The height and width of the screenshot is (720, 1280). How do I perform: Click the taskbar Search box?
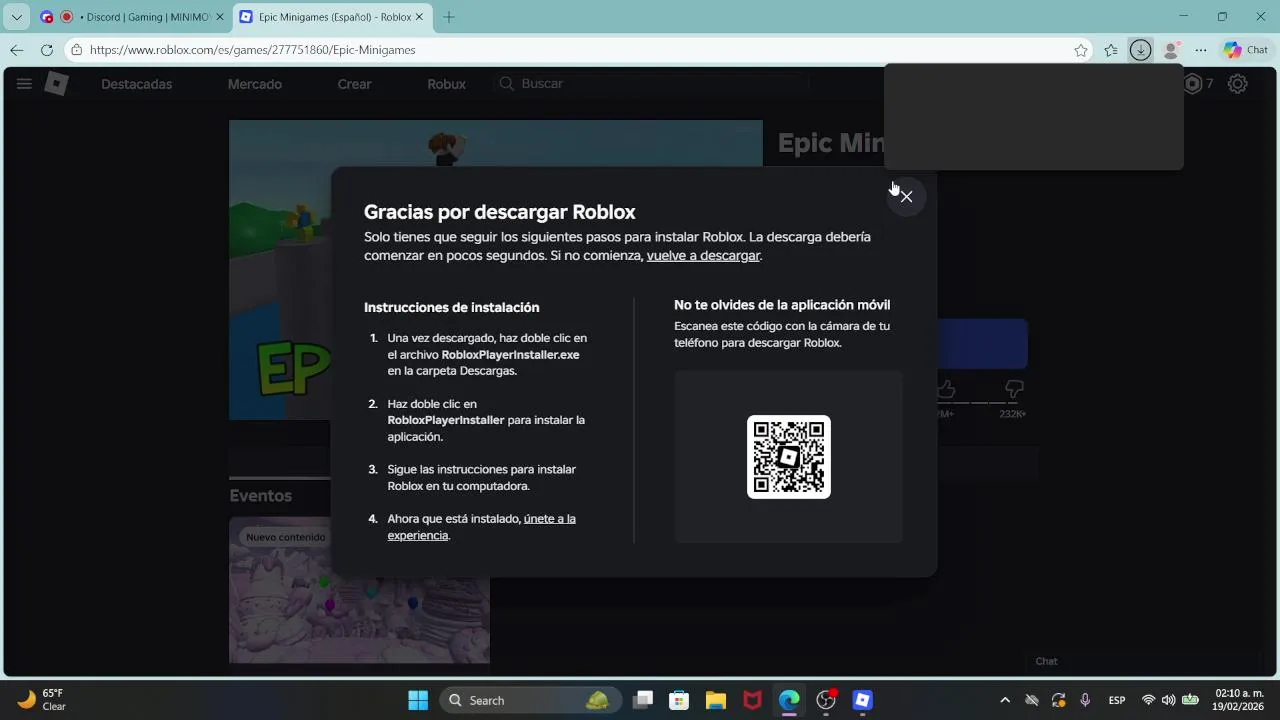click(530, 700)
